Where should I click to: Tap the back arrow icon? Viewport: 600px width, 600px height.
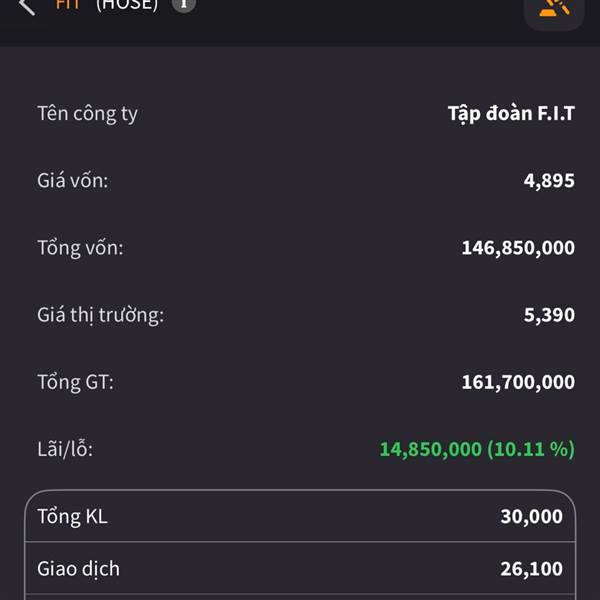27,6
